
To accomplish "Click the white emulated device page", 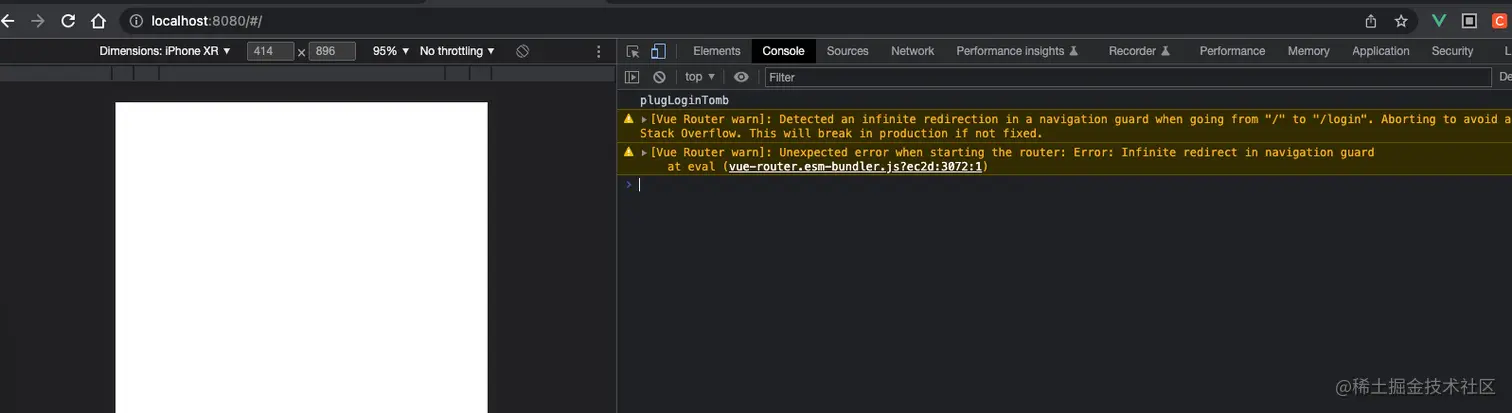I will coord(301,257).
